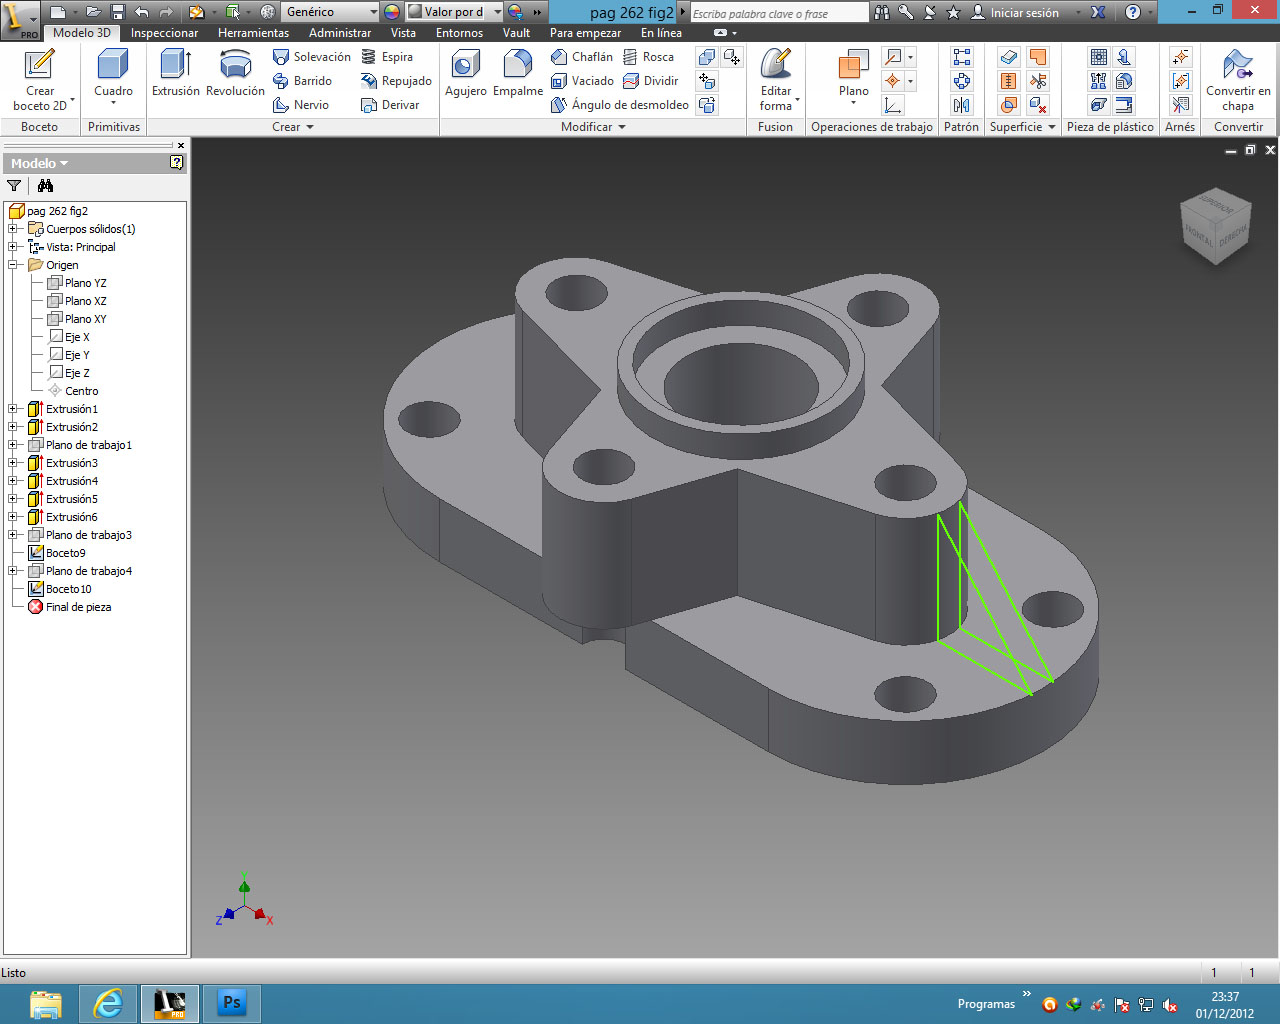The image size is (1280, 1024).
Task: Expand Cuerpos sólidos(1) node
Action: 13,229
